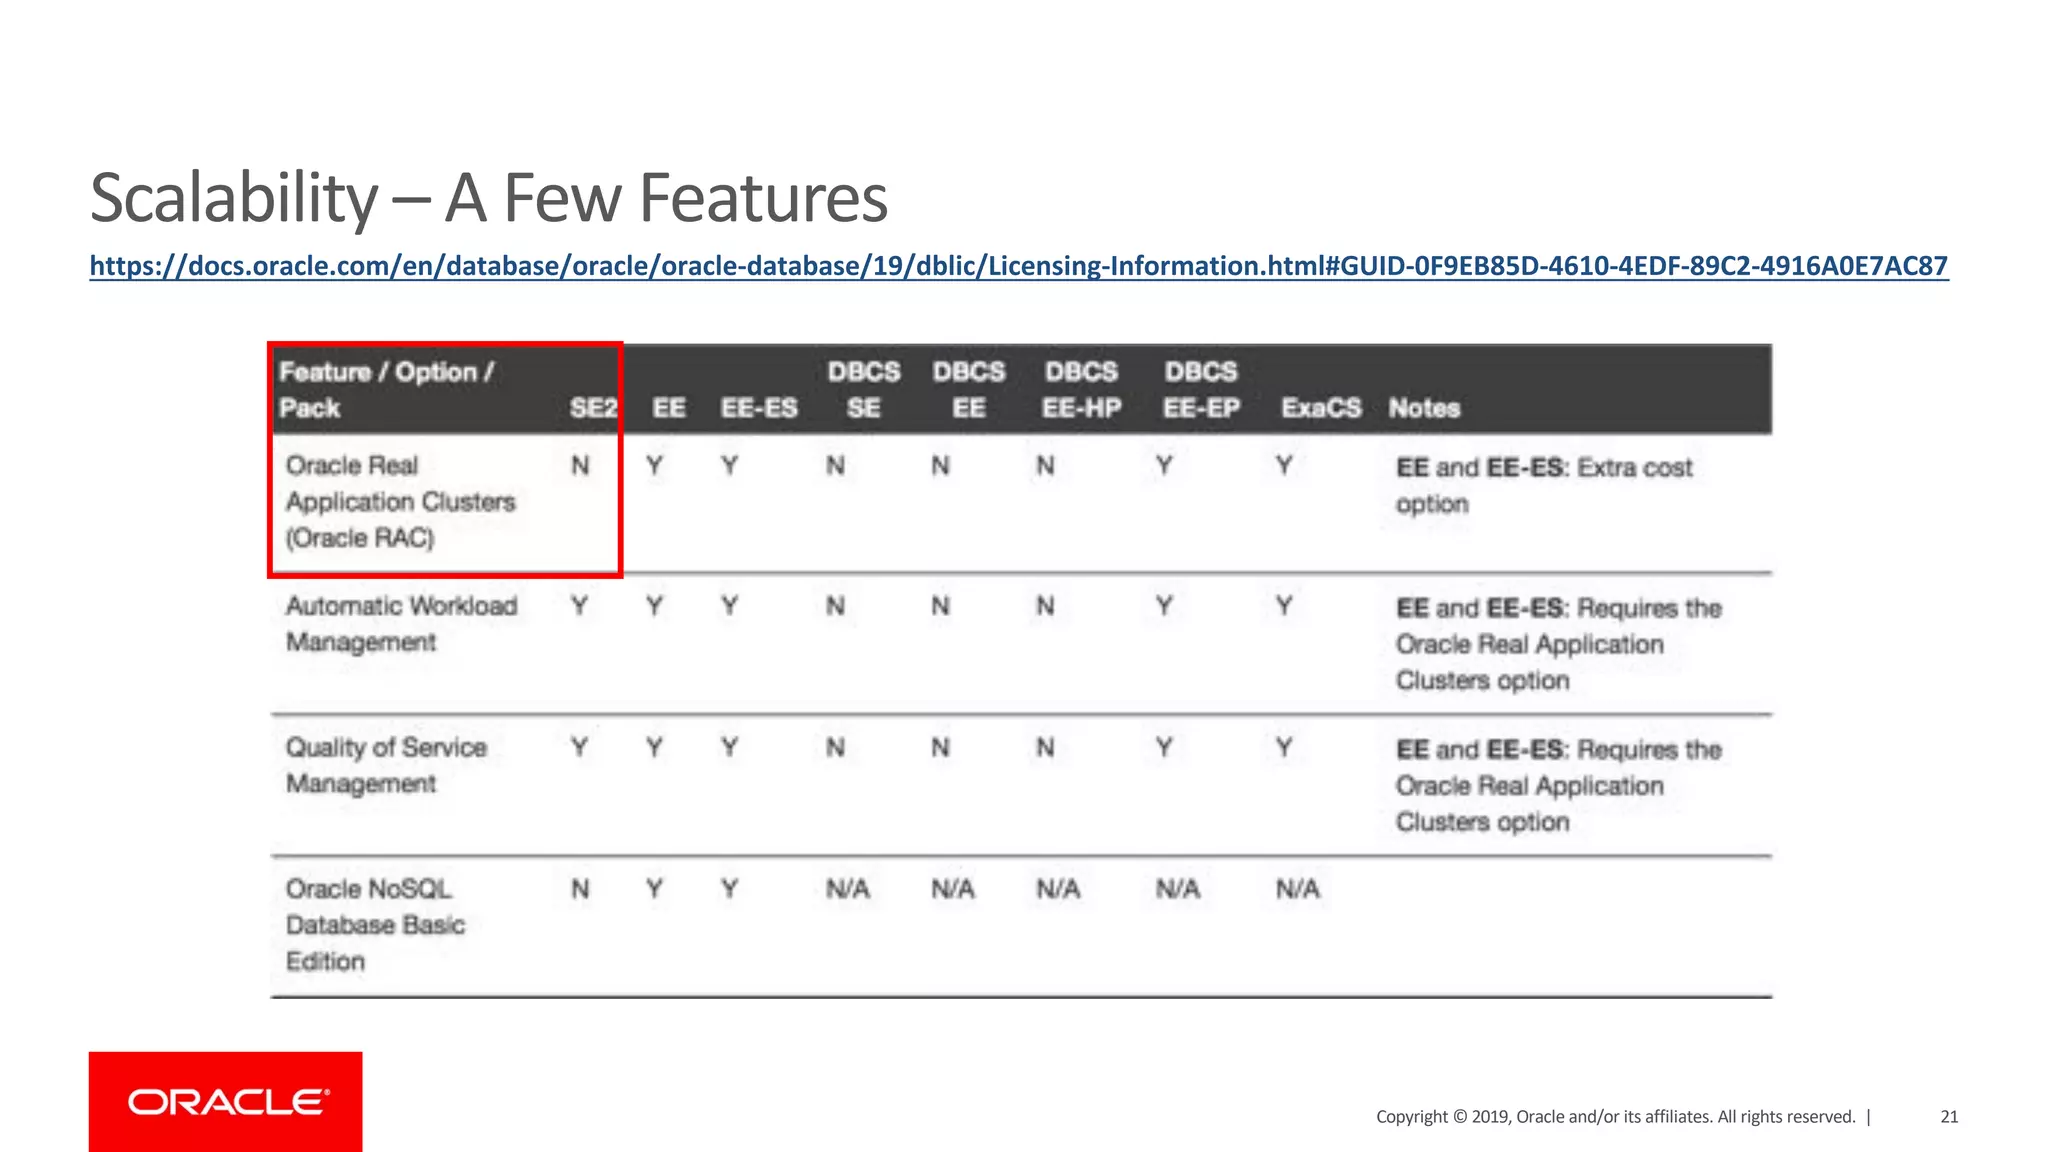Viewport: 2048px width, 1152px height.
Task: Click the DBCS EE-EP column header
Action: (1201, 390)
